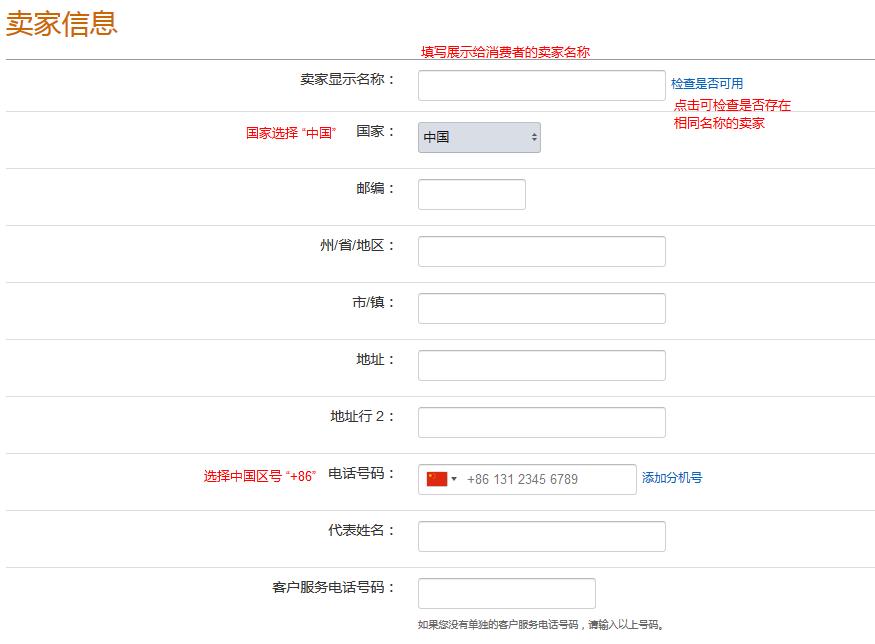This screenshot has width=875, height=644.
Task: Click the stepper arrows on country selector
Action: [532, 138]
